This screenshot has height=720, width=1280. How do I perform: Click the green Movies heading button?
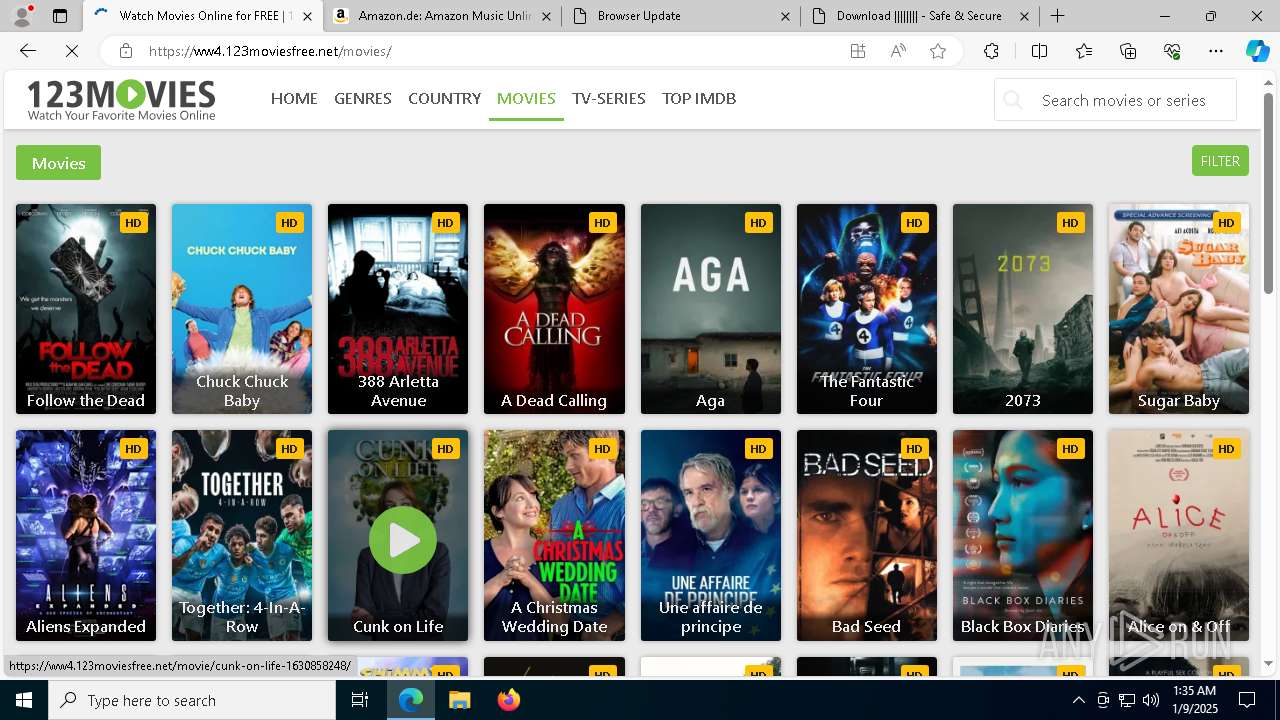click(x=58, y=163)
